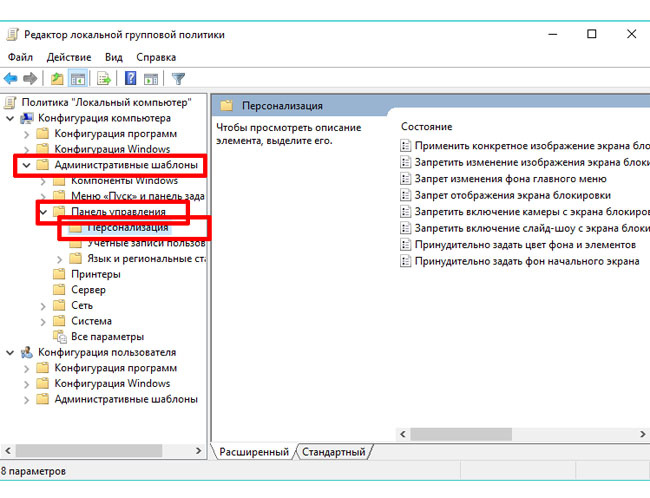Open Help with the question mark icon
650x498 pixels.
[131, 78]
